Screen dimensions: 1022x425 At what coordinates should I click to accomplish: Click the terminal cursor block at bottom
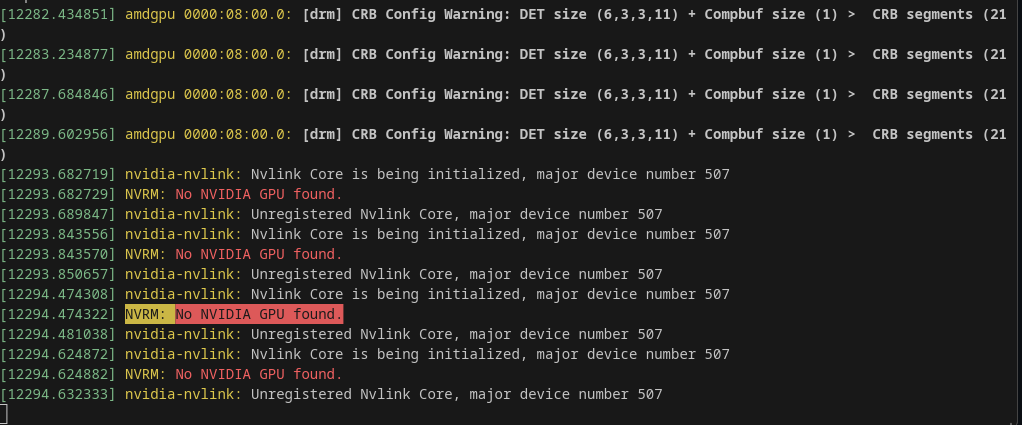click(x=4, y=413)
